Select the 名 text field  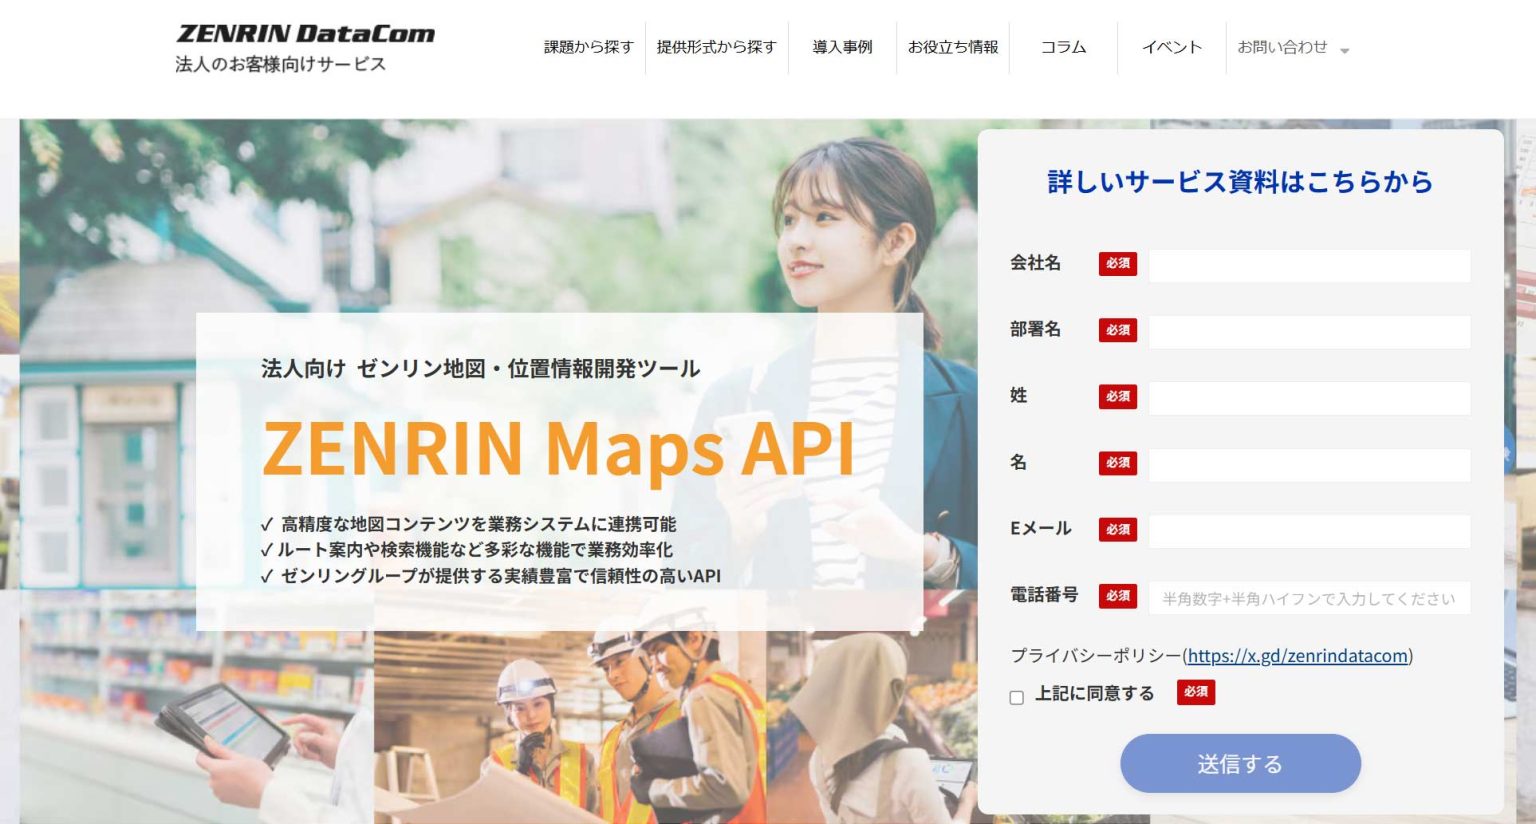(x=1310, y=464)
